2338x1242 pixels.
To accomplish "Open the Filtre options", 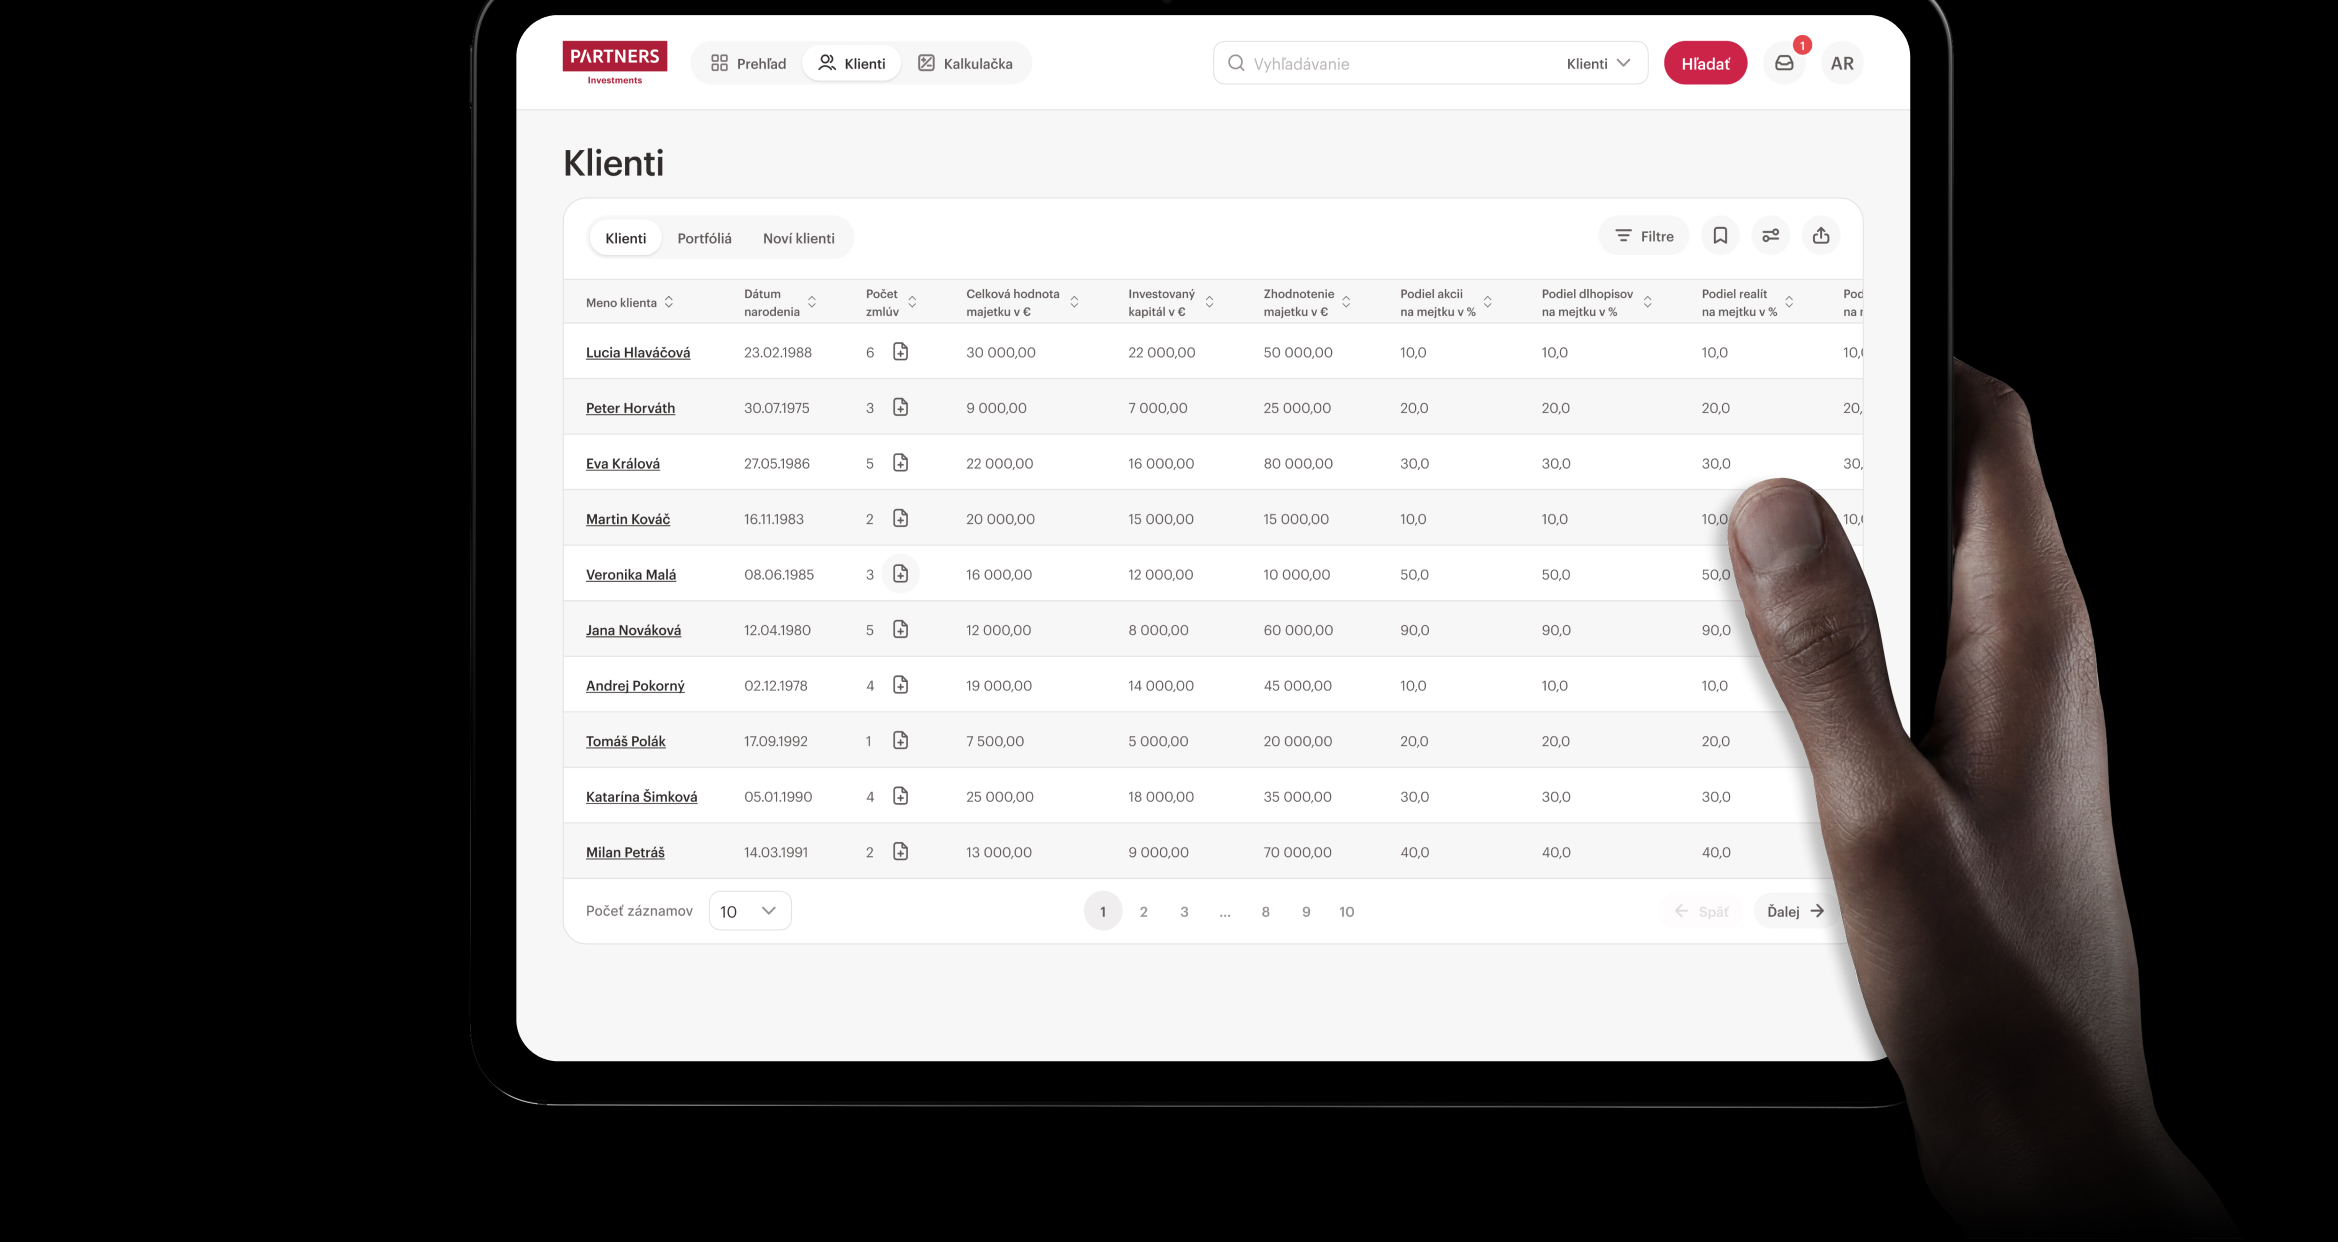I will 1644,236.
